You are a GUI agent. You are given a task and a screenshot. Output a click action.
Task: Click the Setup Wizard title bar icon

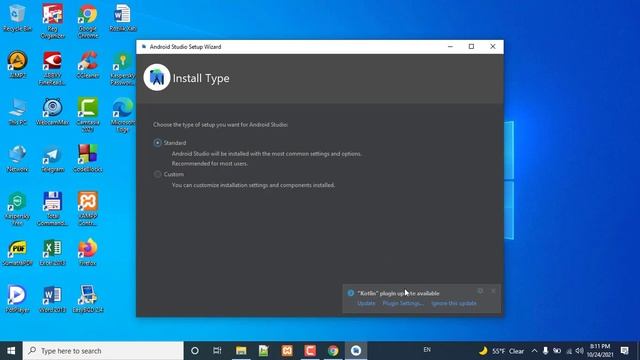144,47
